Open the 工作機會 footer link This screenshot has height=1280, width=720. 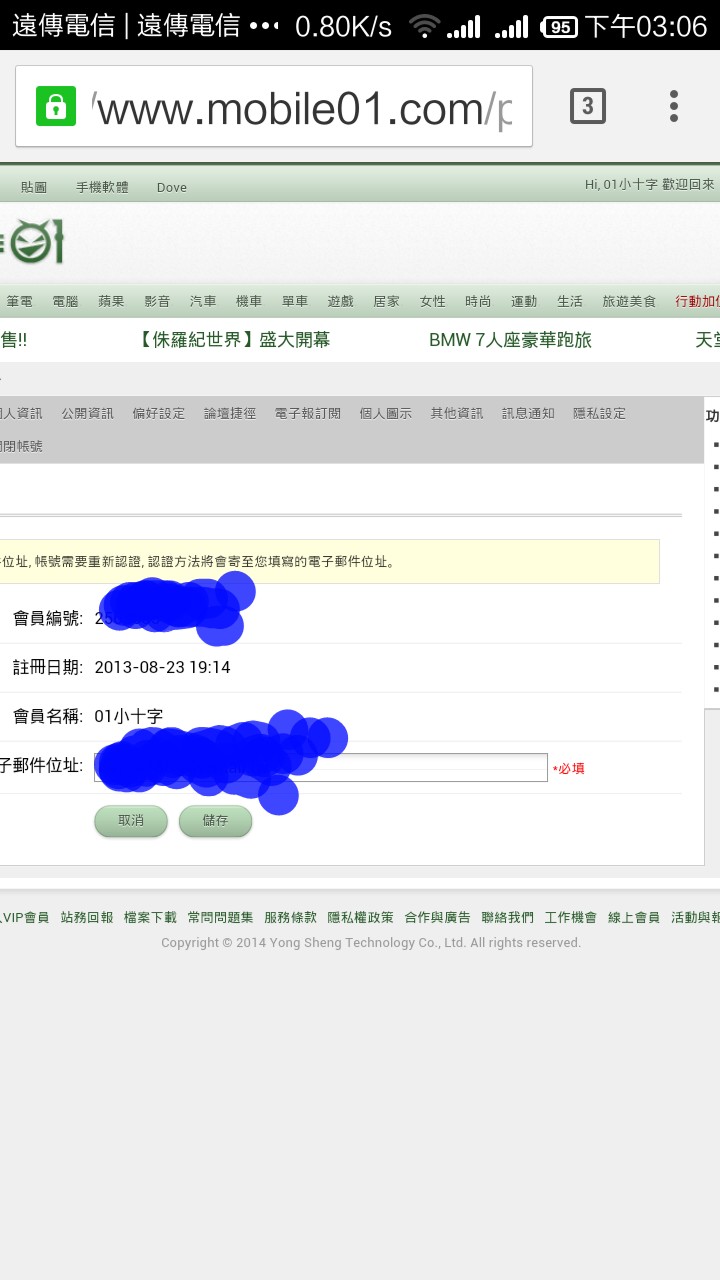(571, 917)
